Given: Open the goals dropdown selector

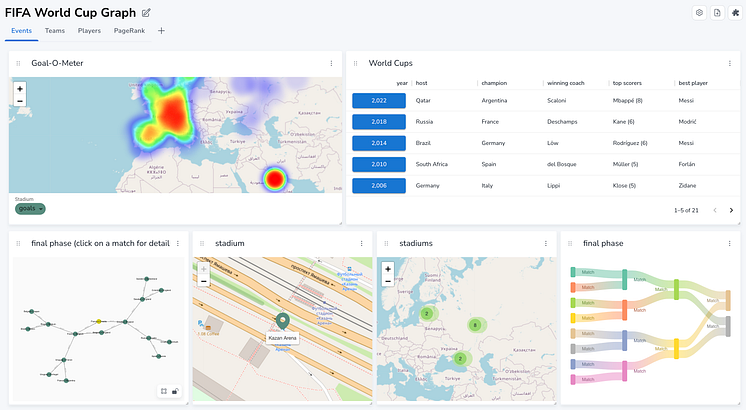Looking at the screenshot, I should pos(30,208).
